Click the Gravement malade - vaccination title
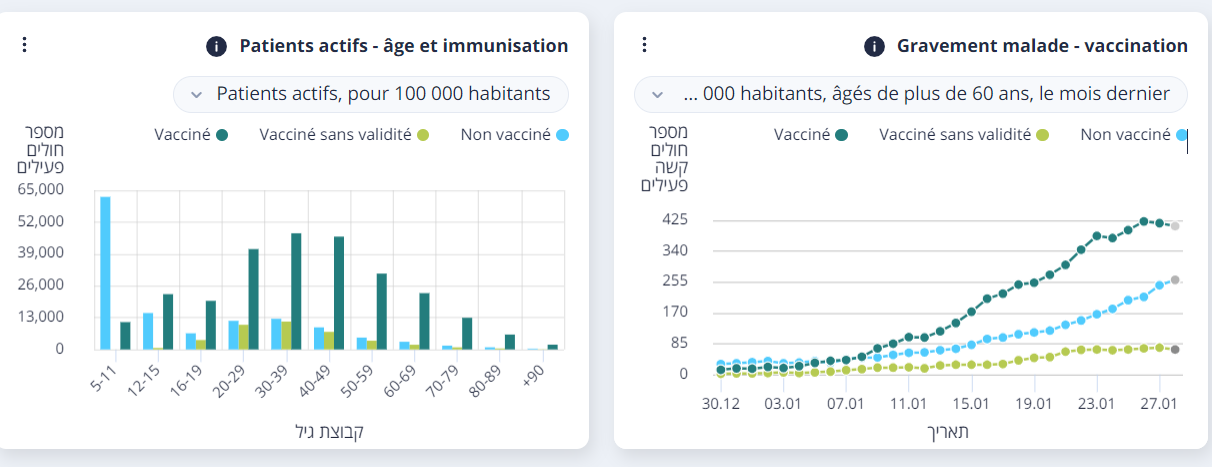The image size is (1212, 467). click(x=1042, y=46)
